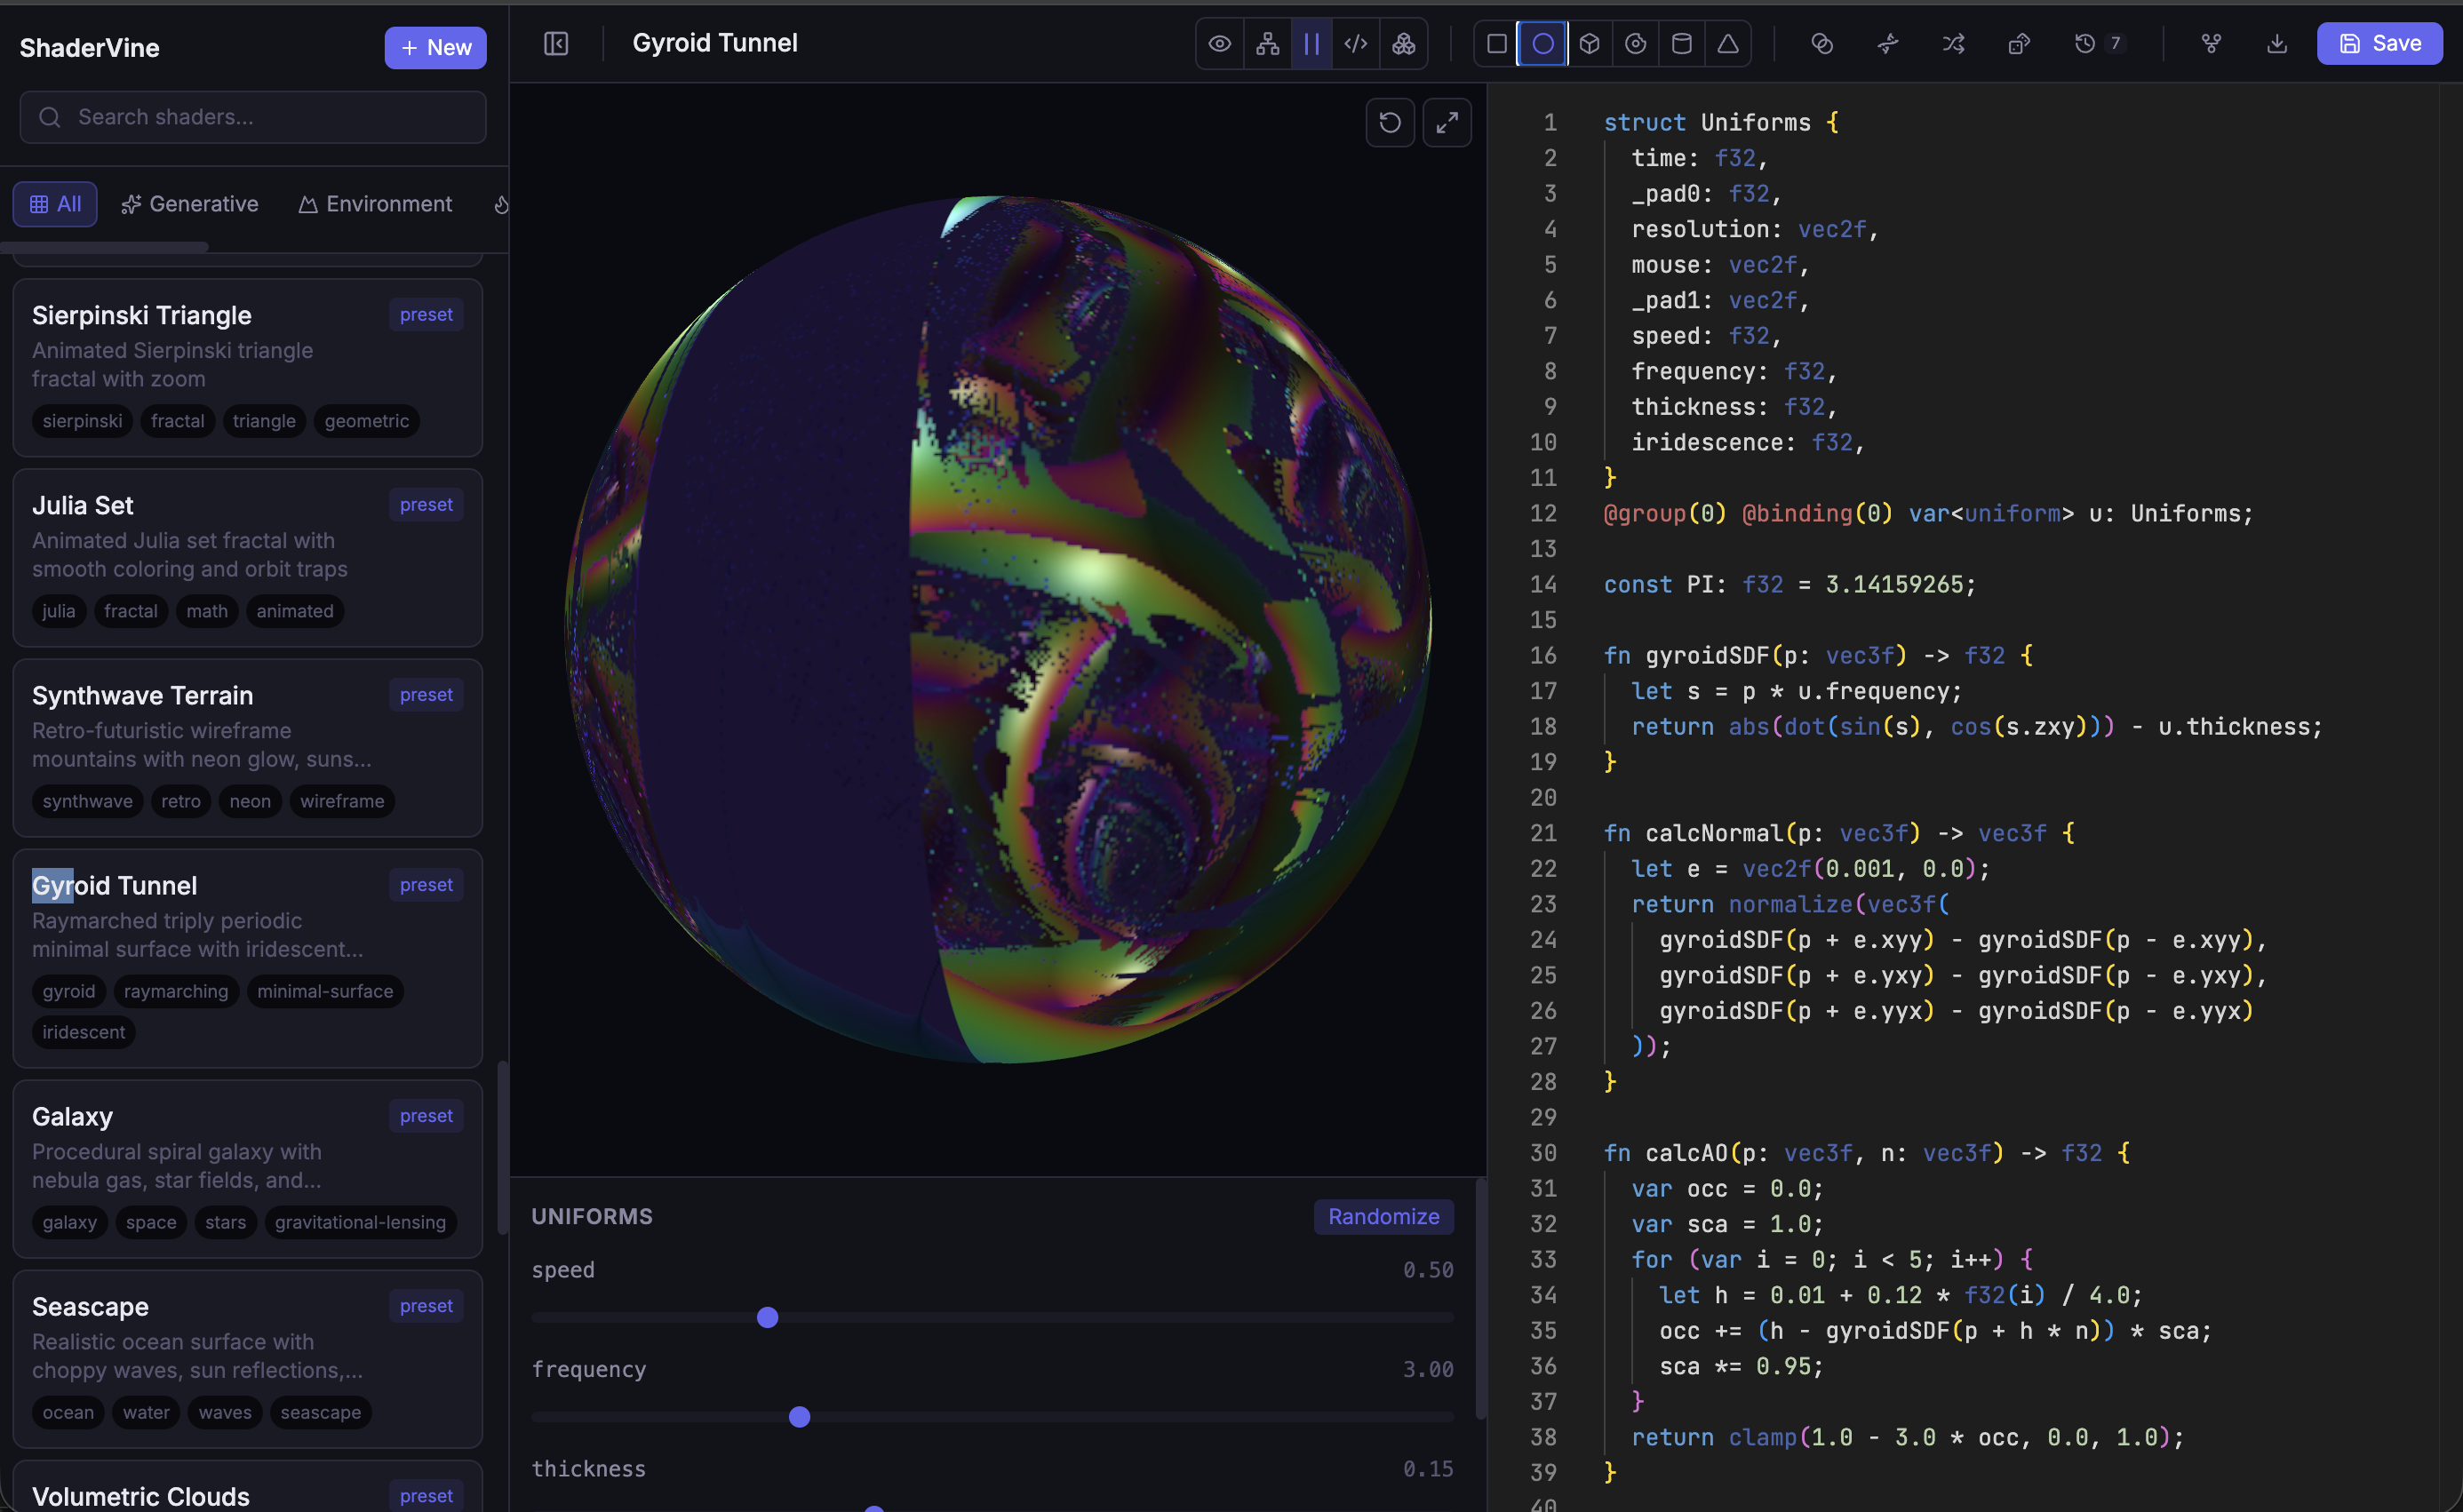
Task: Open the Galaxy preset card
Action: click(x=248, y=1169)
